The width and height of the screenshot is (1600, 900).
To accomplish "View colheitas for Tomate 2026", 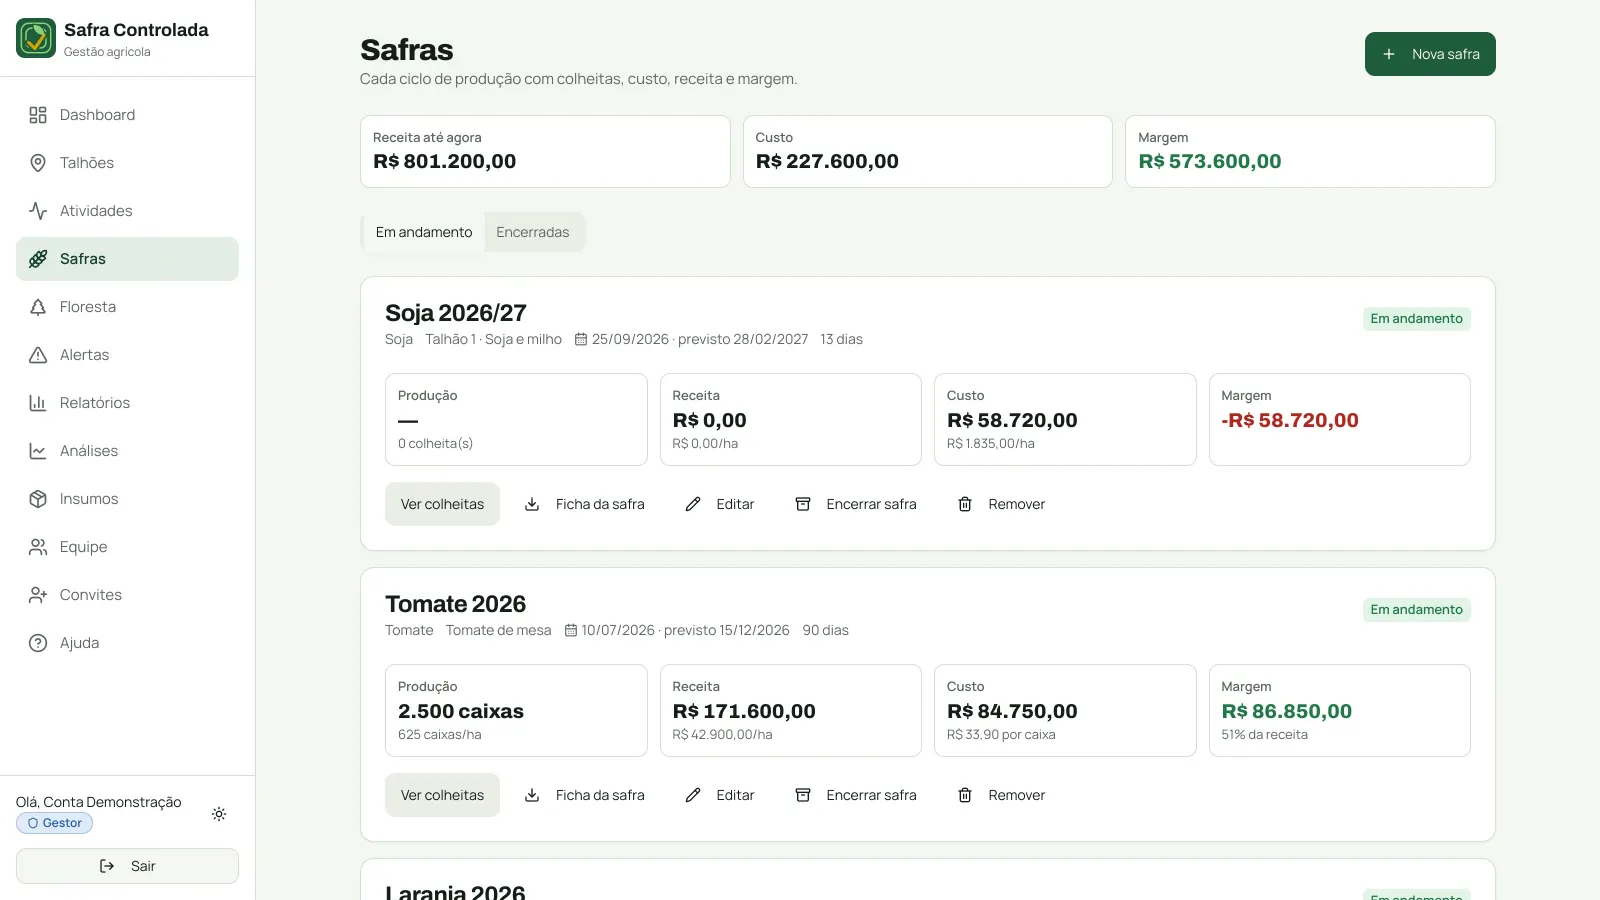I will coord(442,795).
